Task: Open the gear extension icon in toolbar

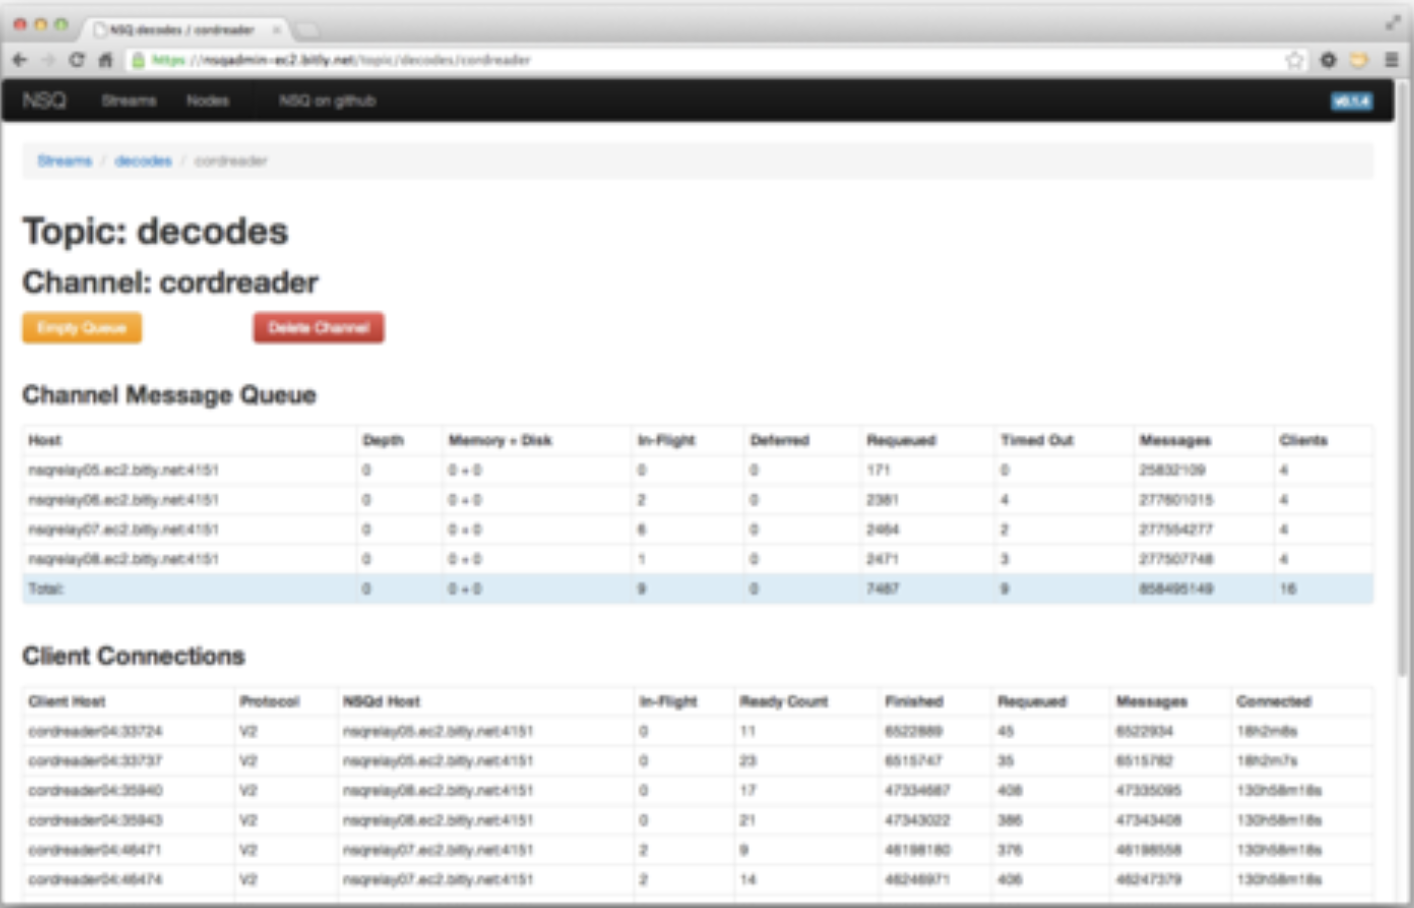Action: [1328, 60]
